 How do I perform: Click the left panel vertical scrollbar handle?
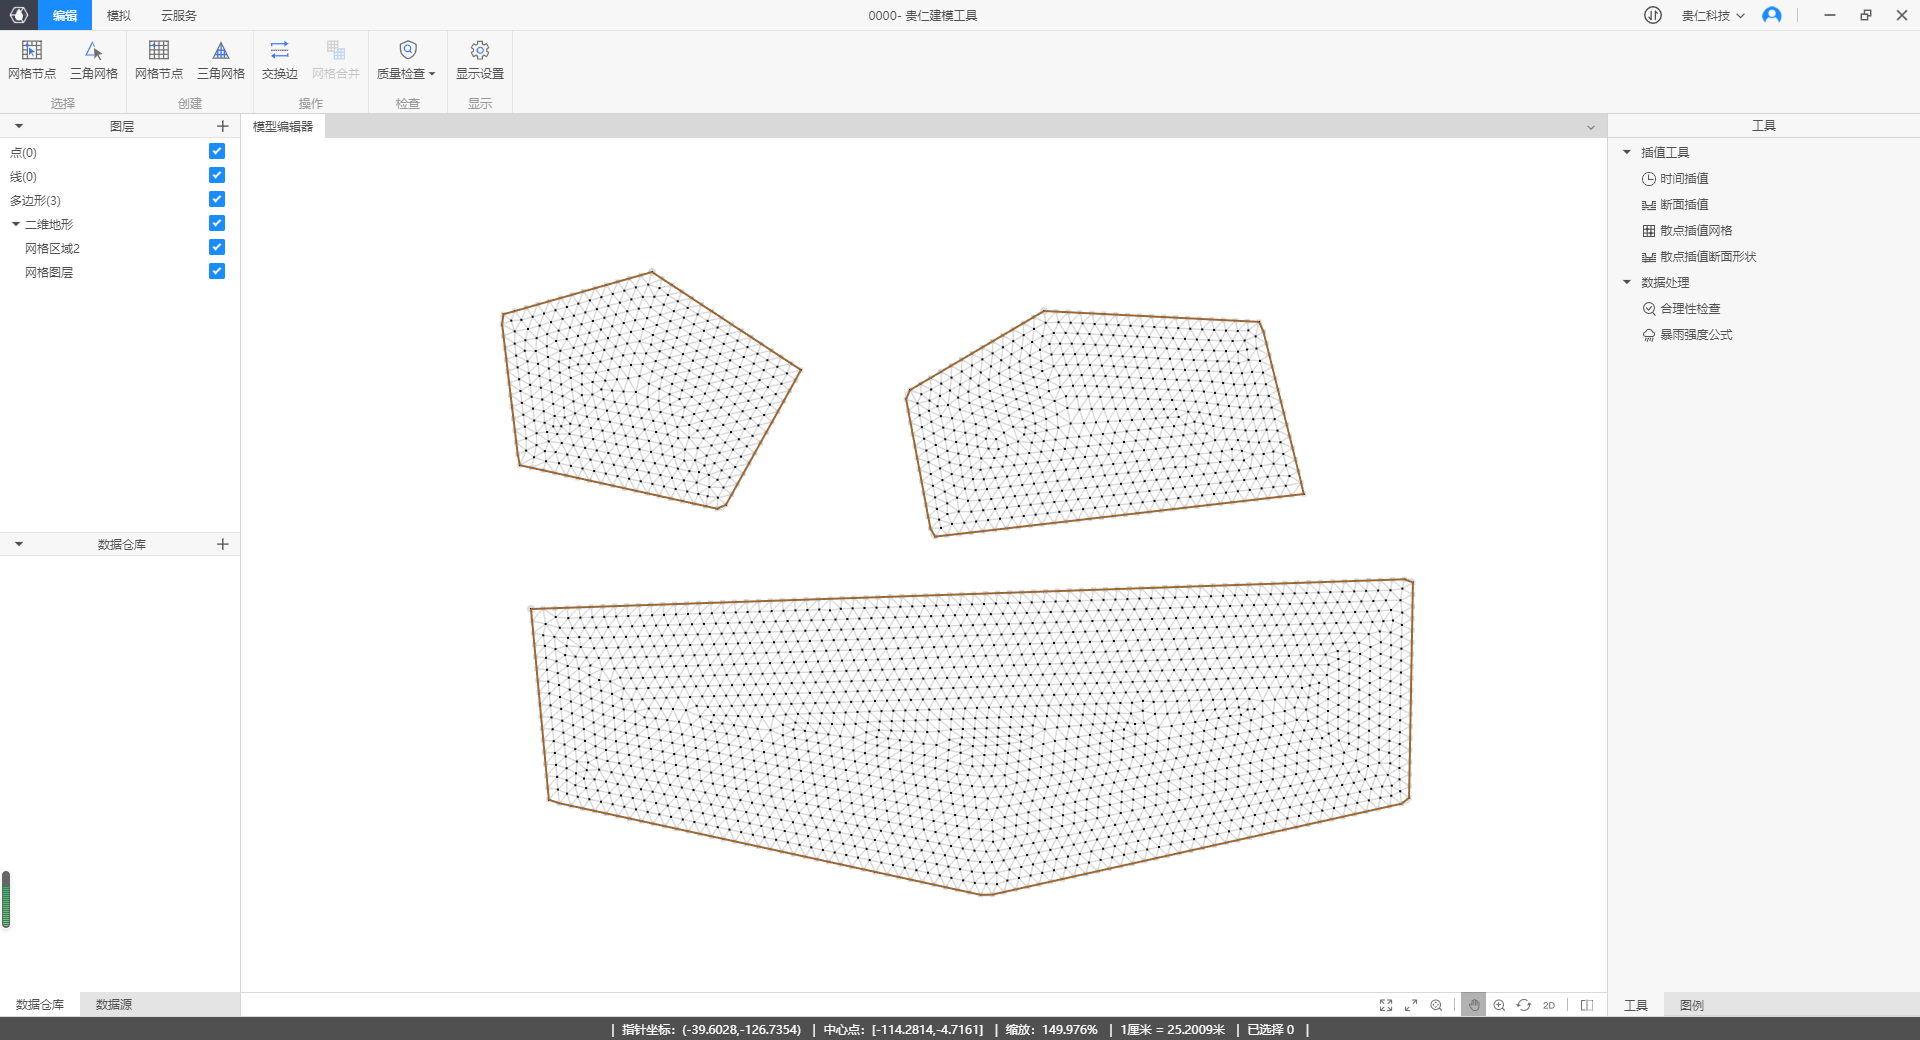[x=6, y=899]
